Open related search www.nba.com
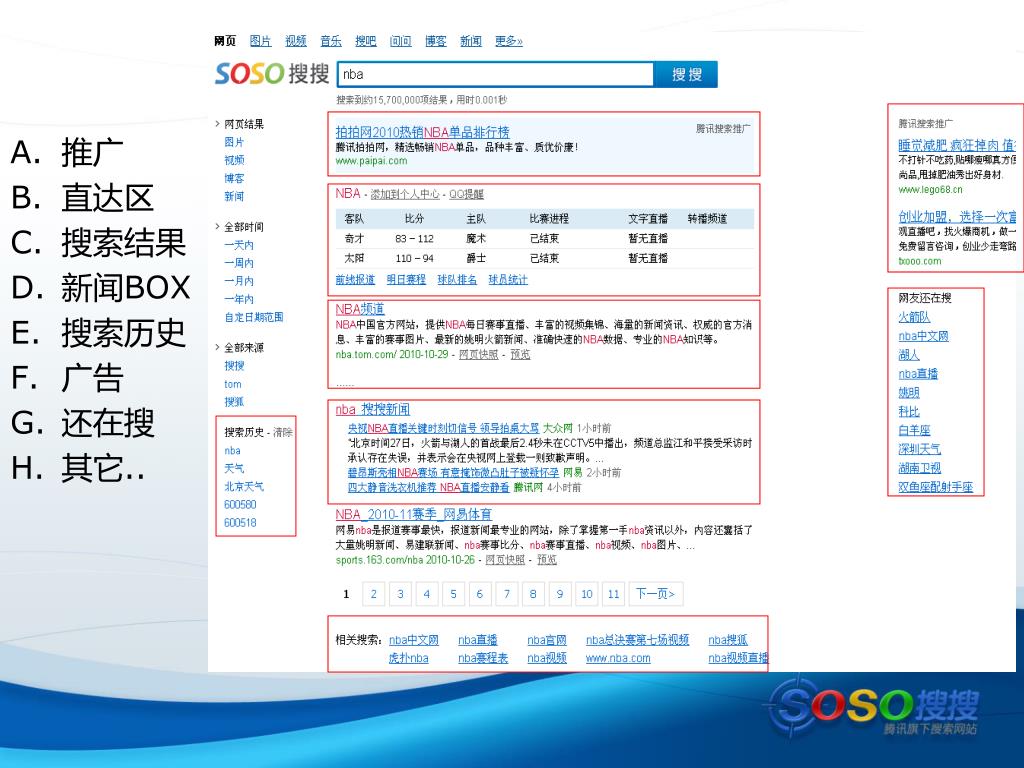The height and width of the screenshot is (768, 1024). 618,658
